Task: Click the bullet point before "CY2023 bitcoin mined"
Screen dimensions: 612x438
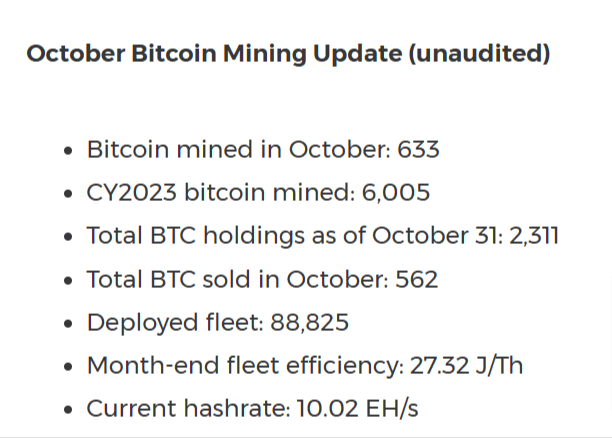Action: click(x=66, y=194)
